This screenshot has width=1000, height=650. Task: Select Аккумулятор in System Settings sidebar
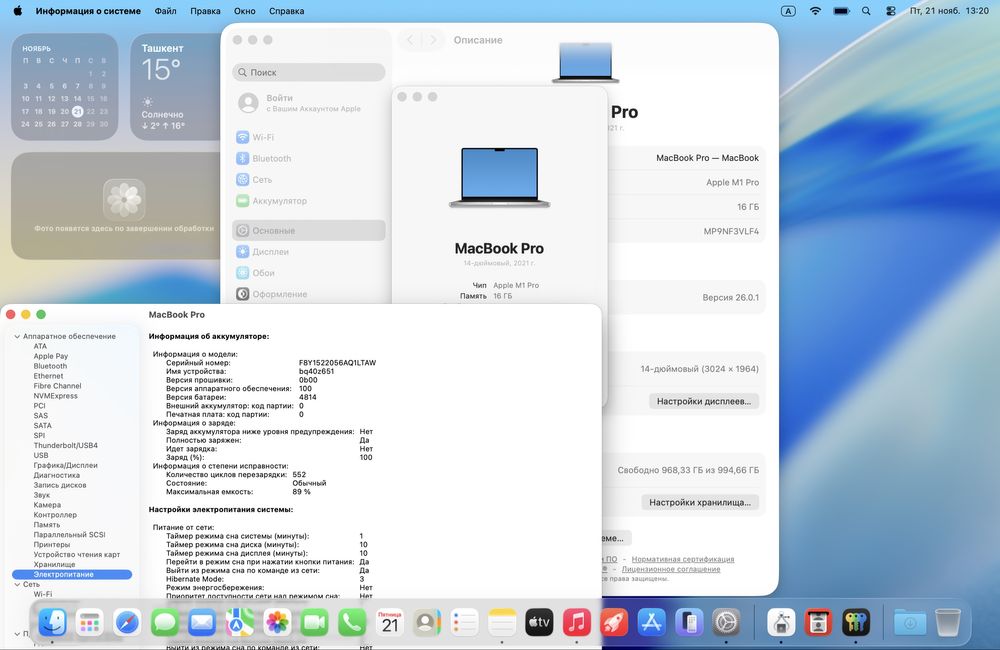(309, 200)
